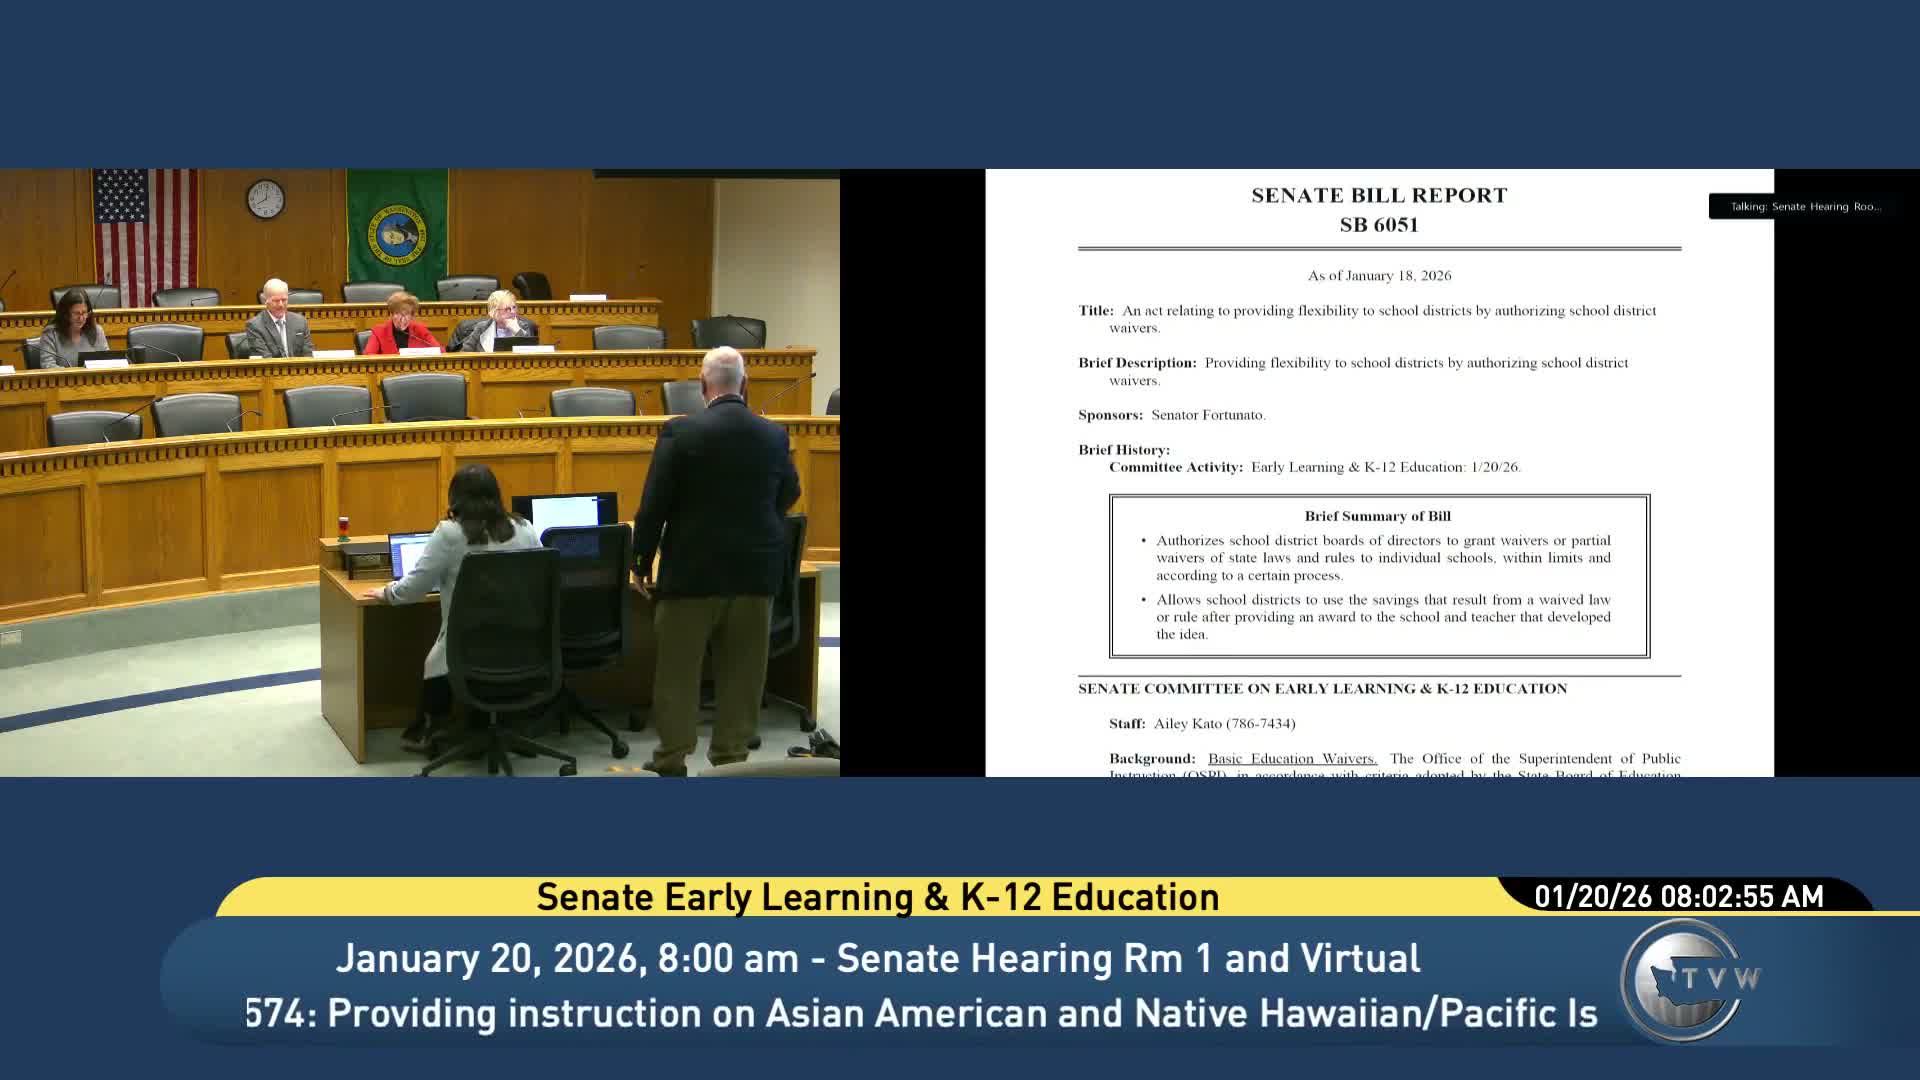Click the Brief Summary of Bill box
This screenshot has width=1920, height=1080.
coord(1379,576)
